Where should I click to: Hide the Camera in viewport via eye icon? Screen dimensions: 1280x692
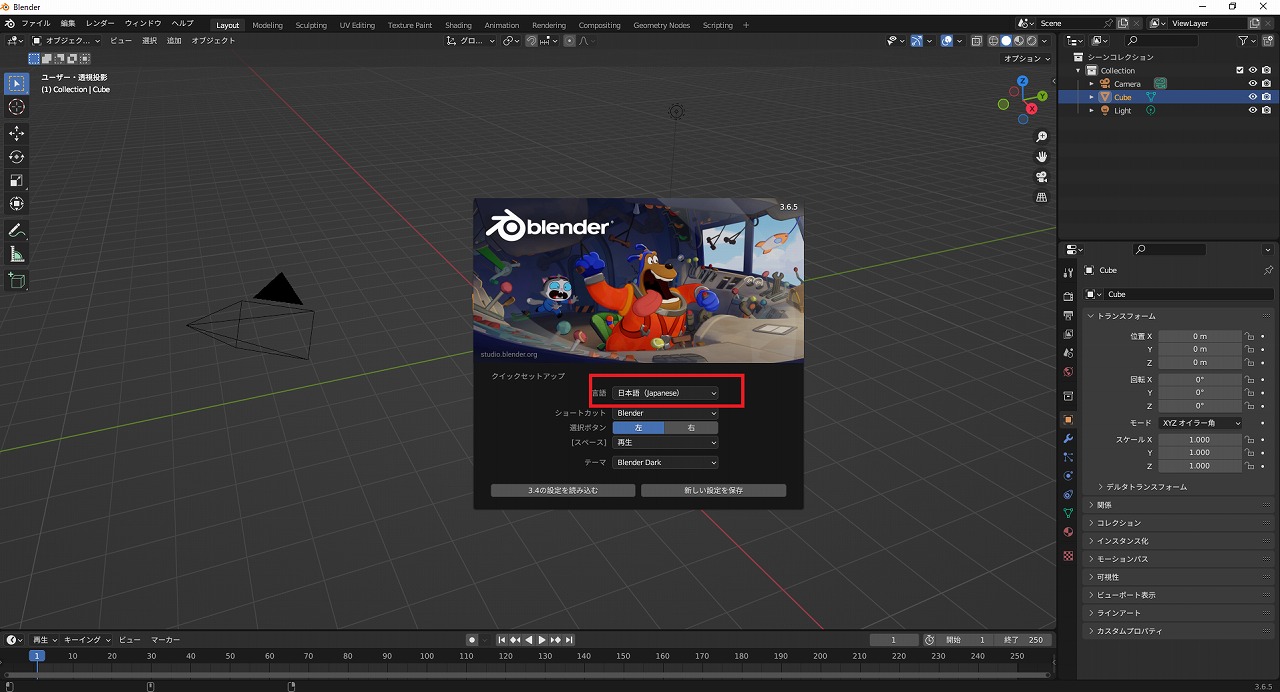tap(1252, 84)
